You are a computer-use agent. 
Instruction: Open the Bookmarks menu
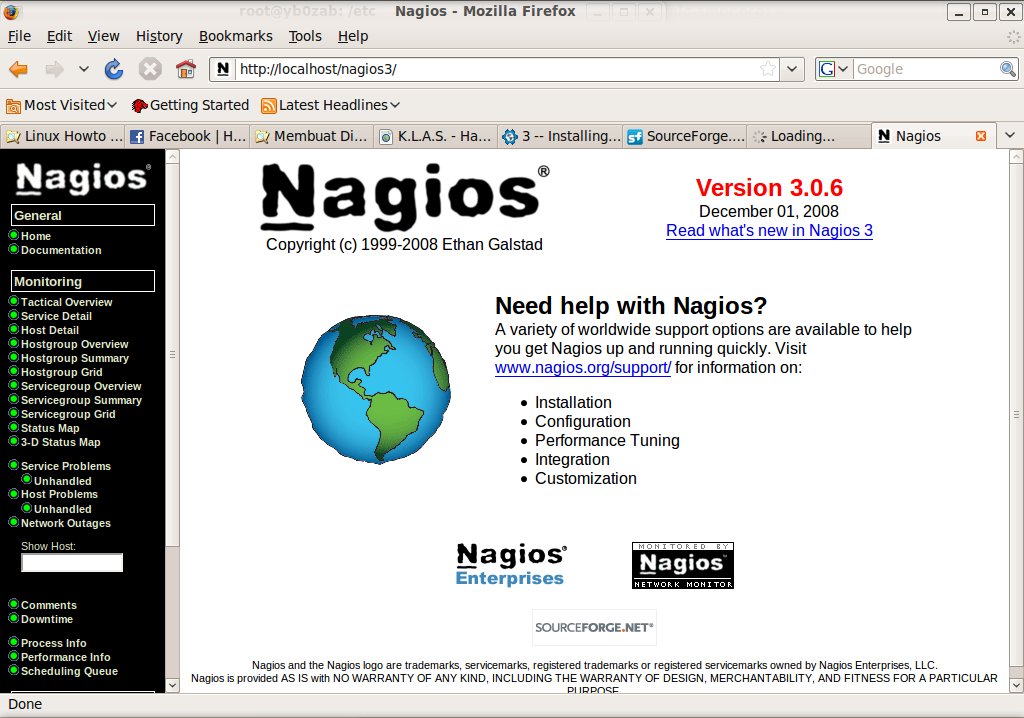click(x=236, y=36)
